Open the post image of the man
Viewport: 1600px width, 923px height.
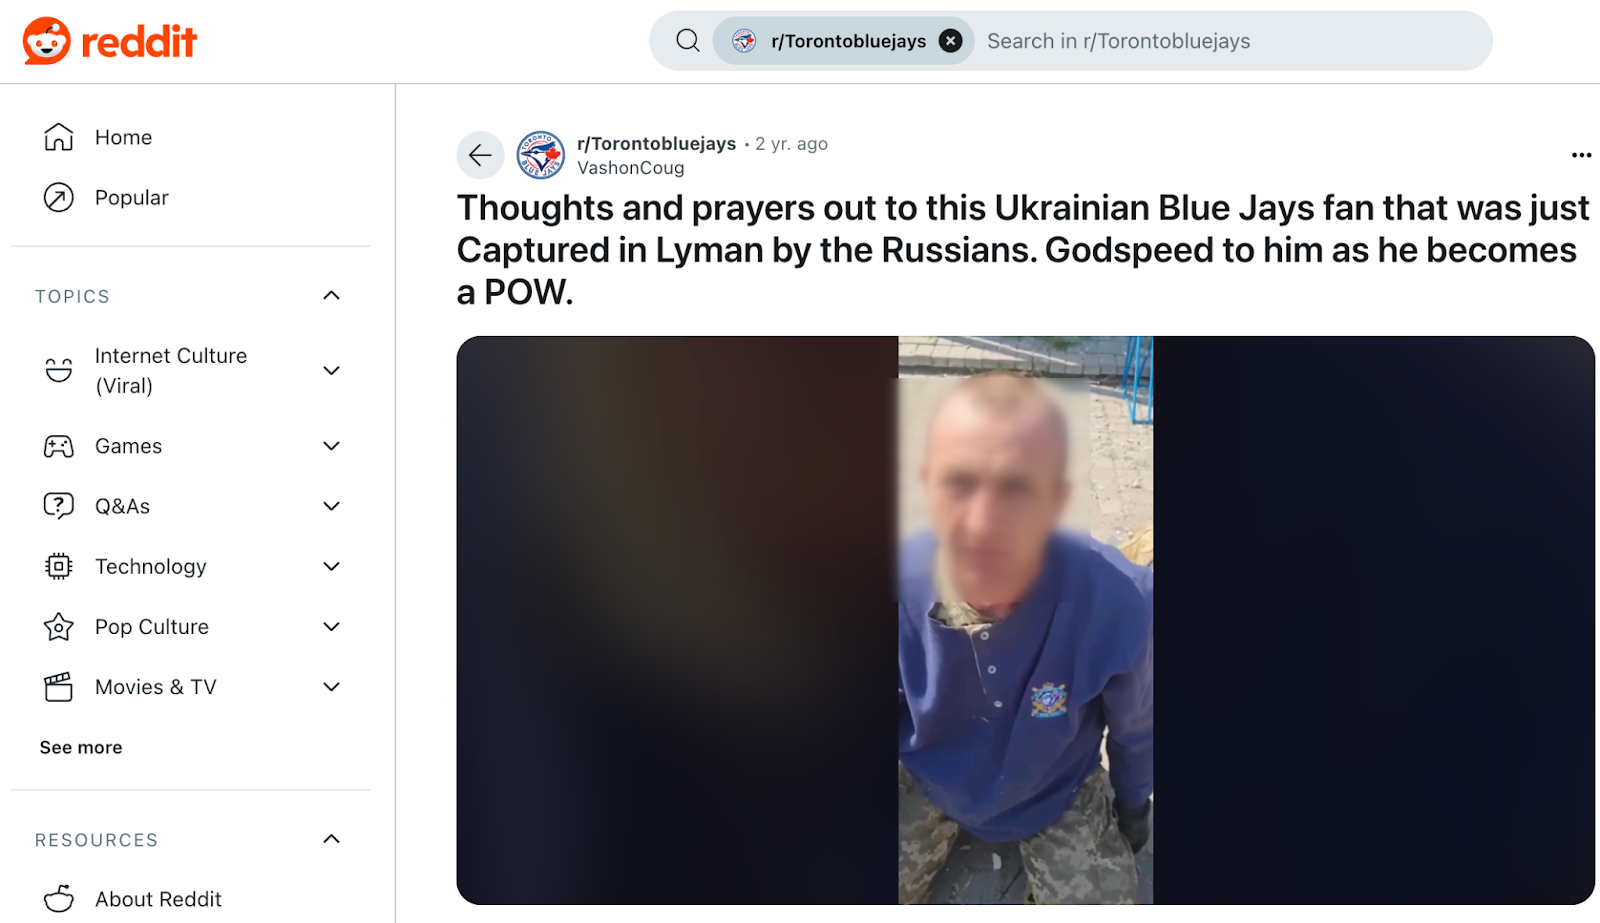pyautogui.click(x=1025, y=620)
